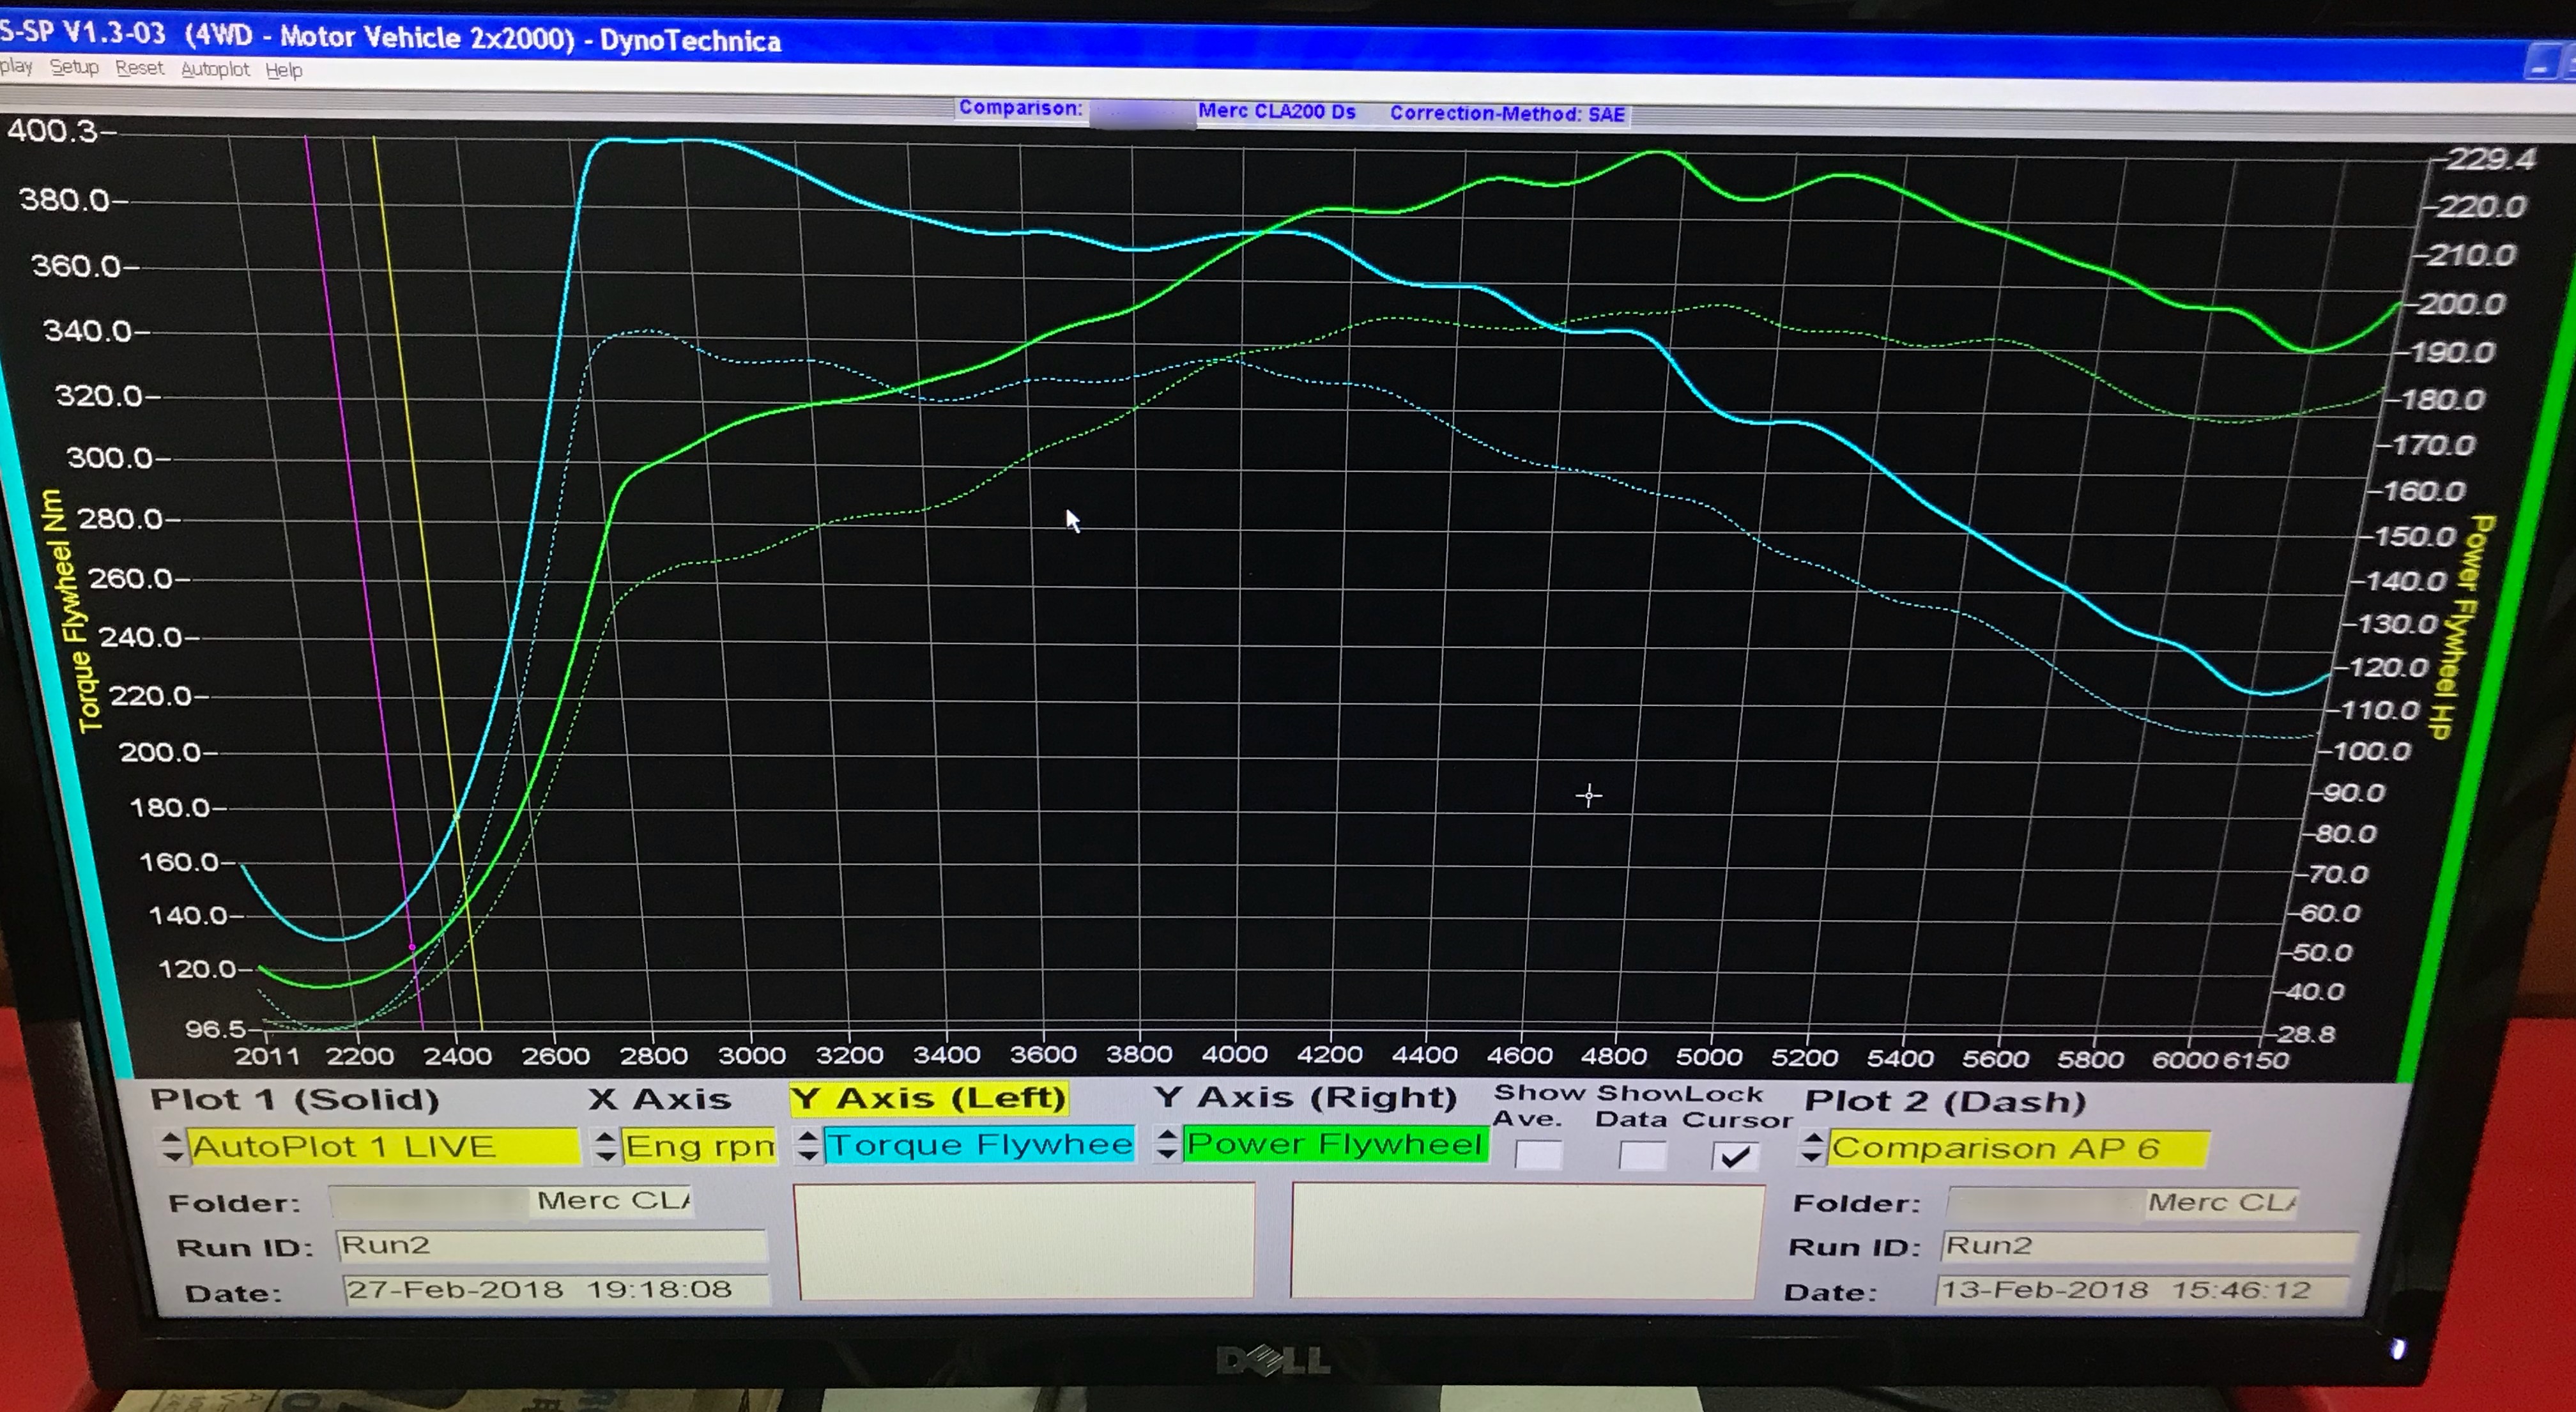Click the Correction-Method: SAE label

click(1507, 114)
